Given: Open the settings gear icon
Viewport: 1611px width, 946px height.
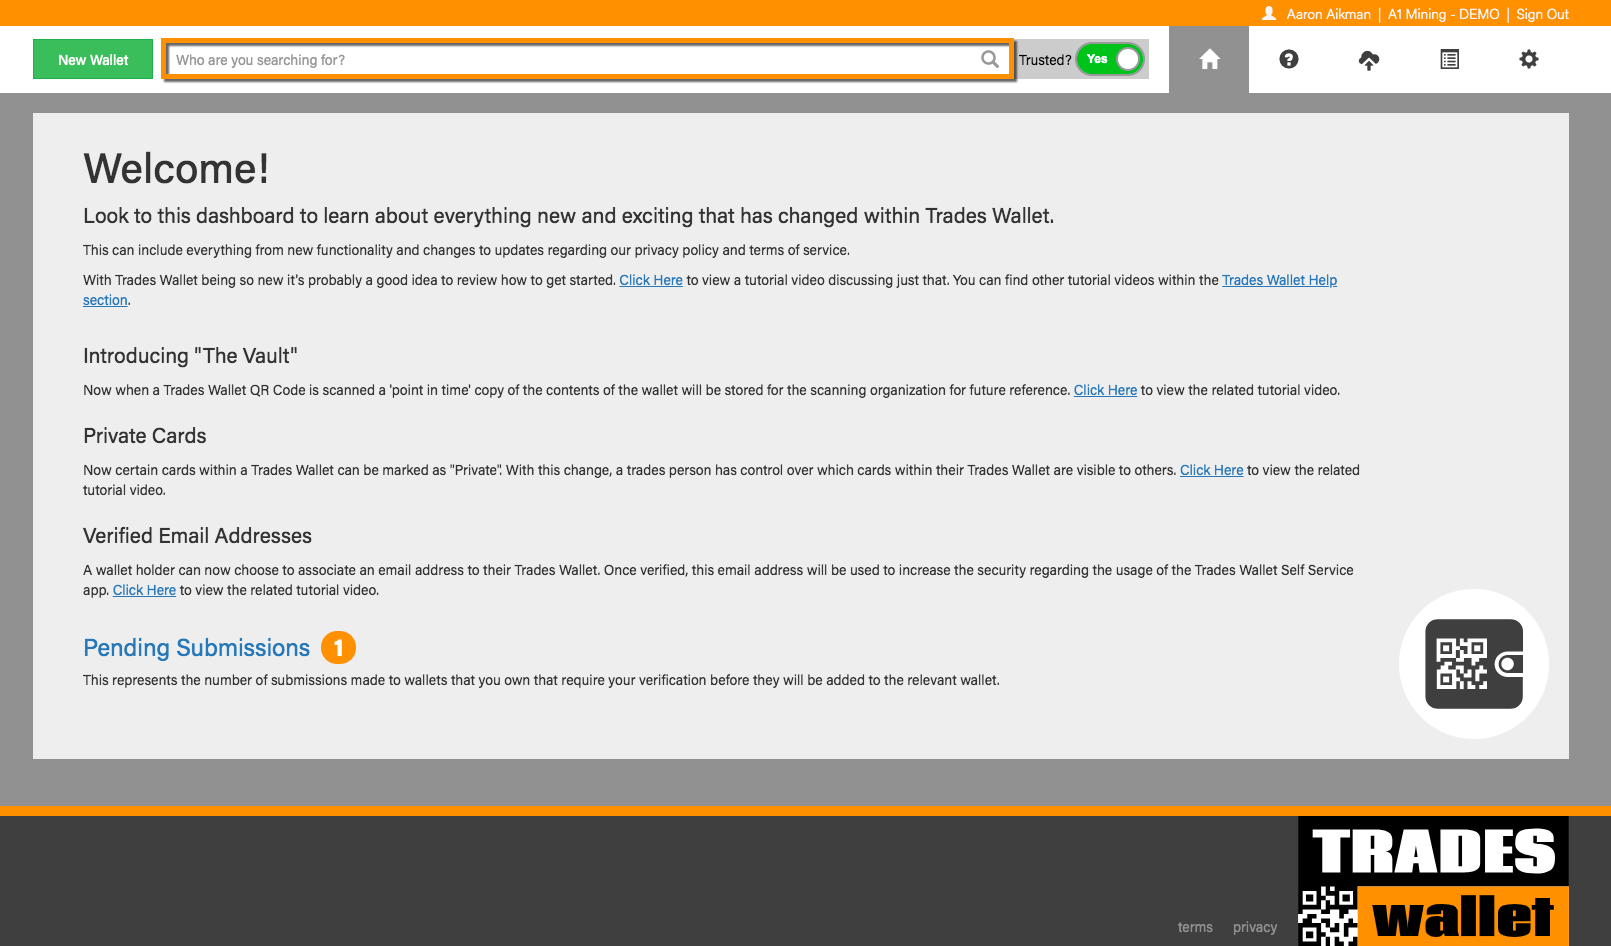Looking at the screenshot, I should click(x=1529, y=60).
